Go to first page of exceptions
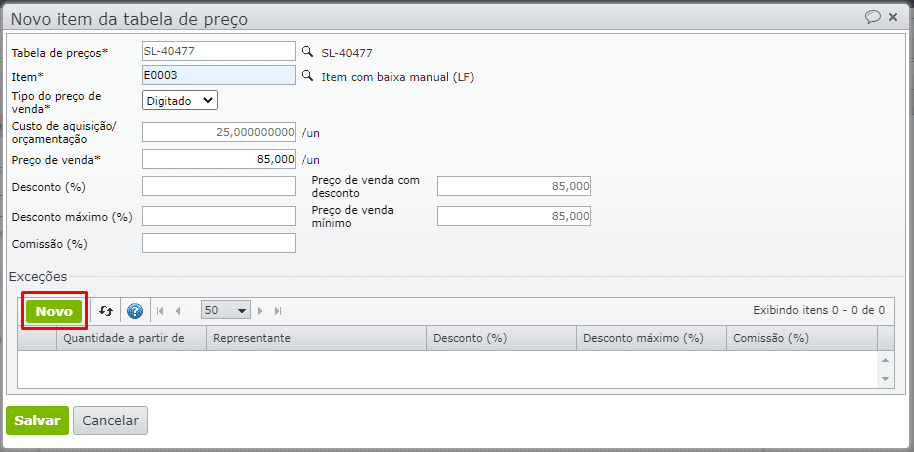Screen dimensions: 914x452 click(x=160, y=311)
